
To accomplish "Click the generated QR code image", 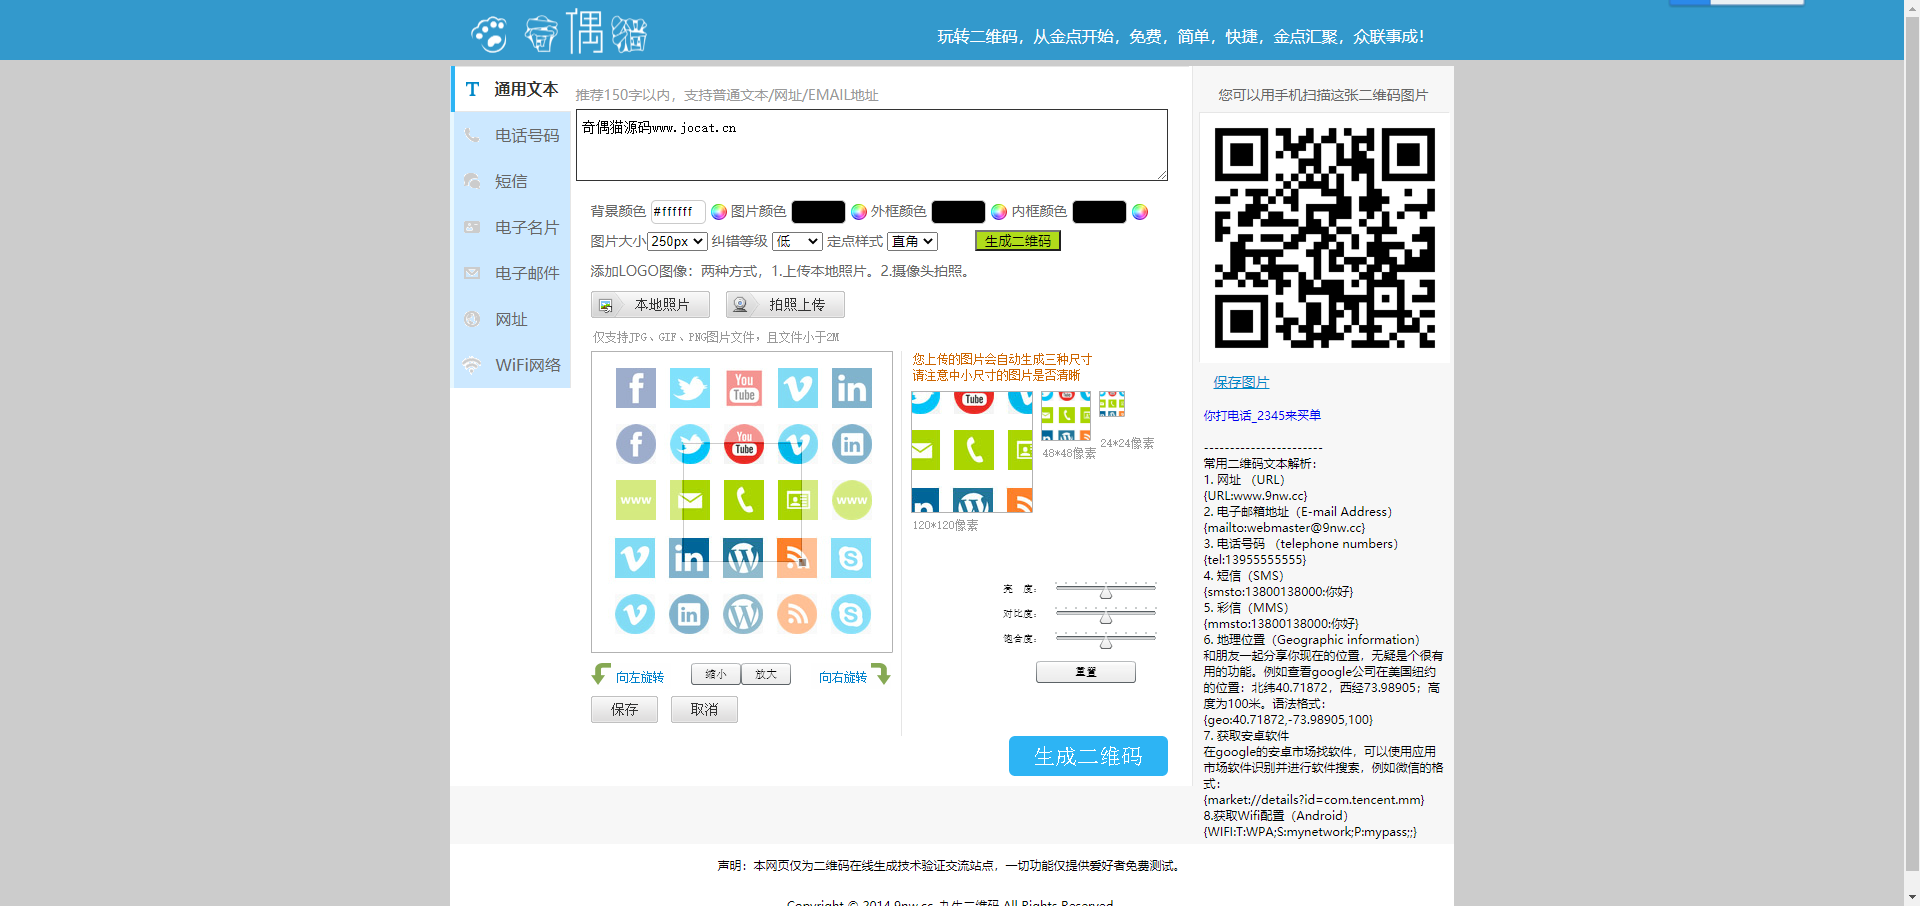I will [1324, 238].
